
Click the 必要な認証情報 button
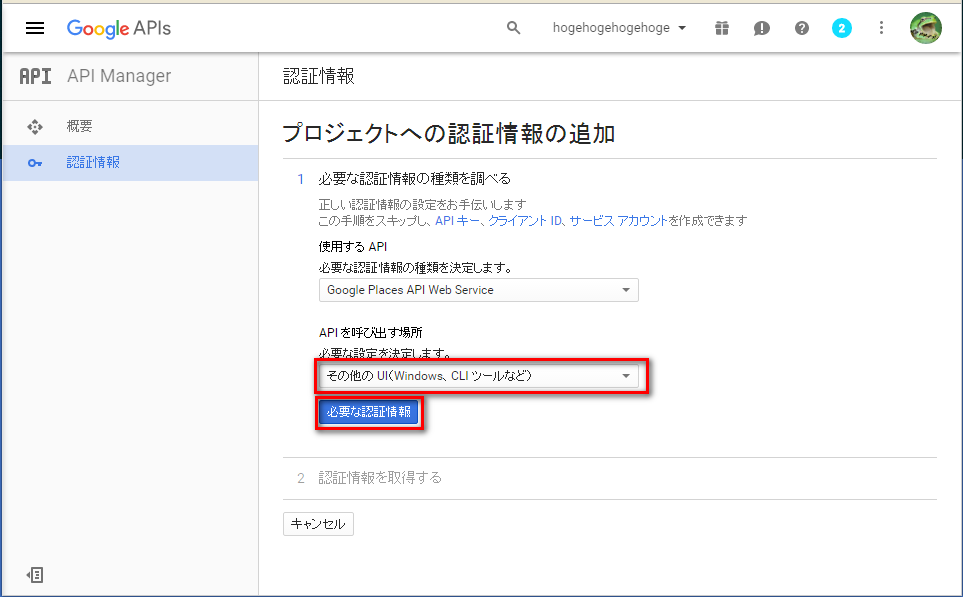[x=368, y=412]
